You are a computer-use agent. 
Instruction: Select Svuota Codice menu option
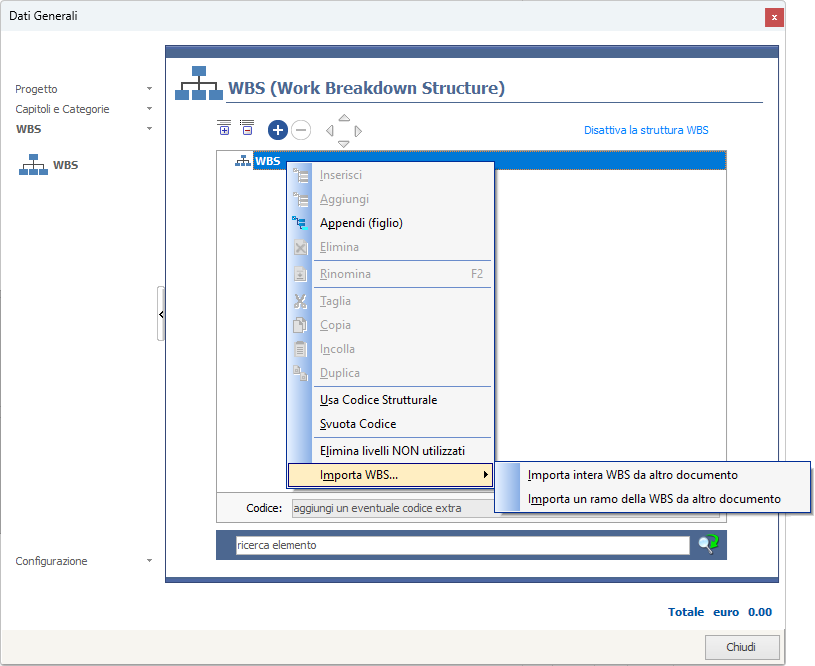358,424
